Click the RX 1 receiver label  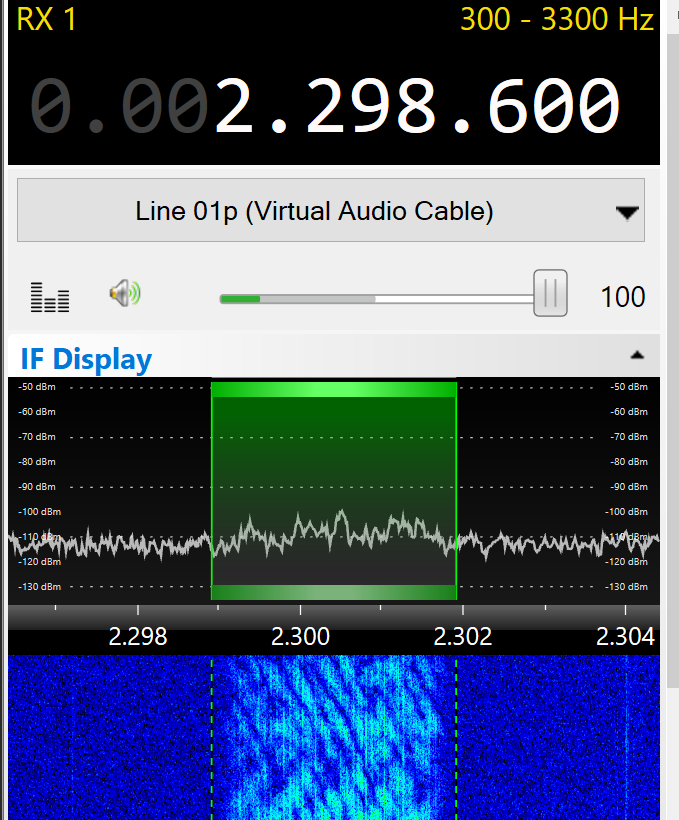[x=46, y=20]
